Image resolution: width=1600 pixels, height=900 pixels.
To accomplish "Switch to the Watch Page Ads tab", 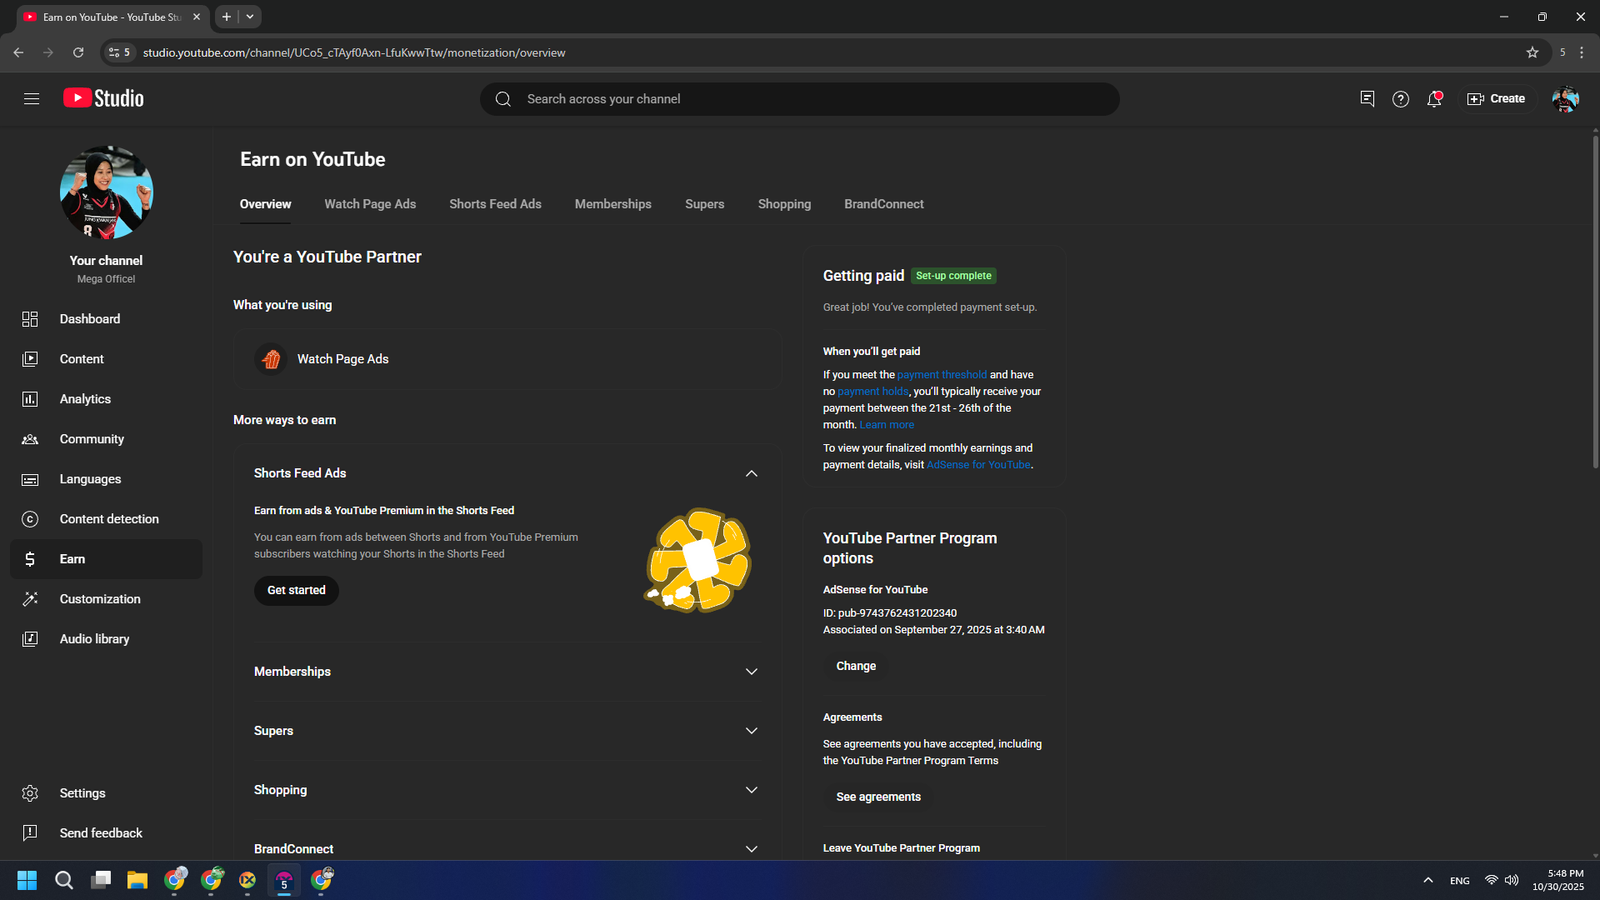I will [370, 204].
